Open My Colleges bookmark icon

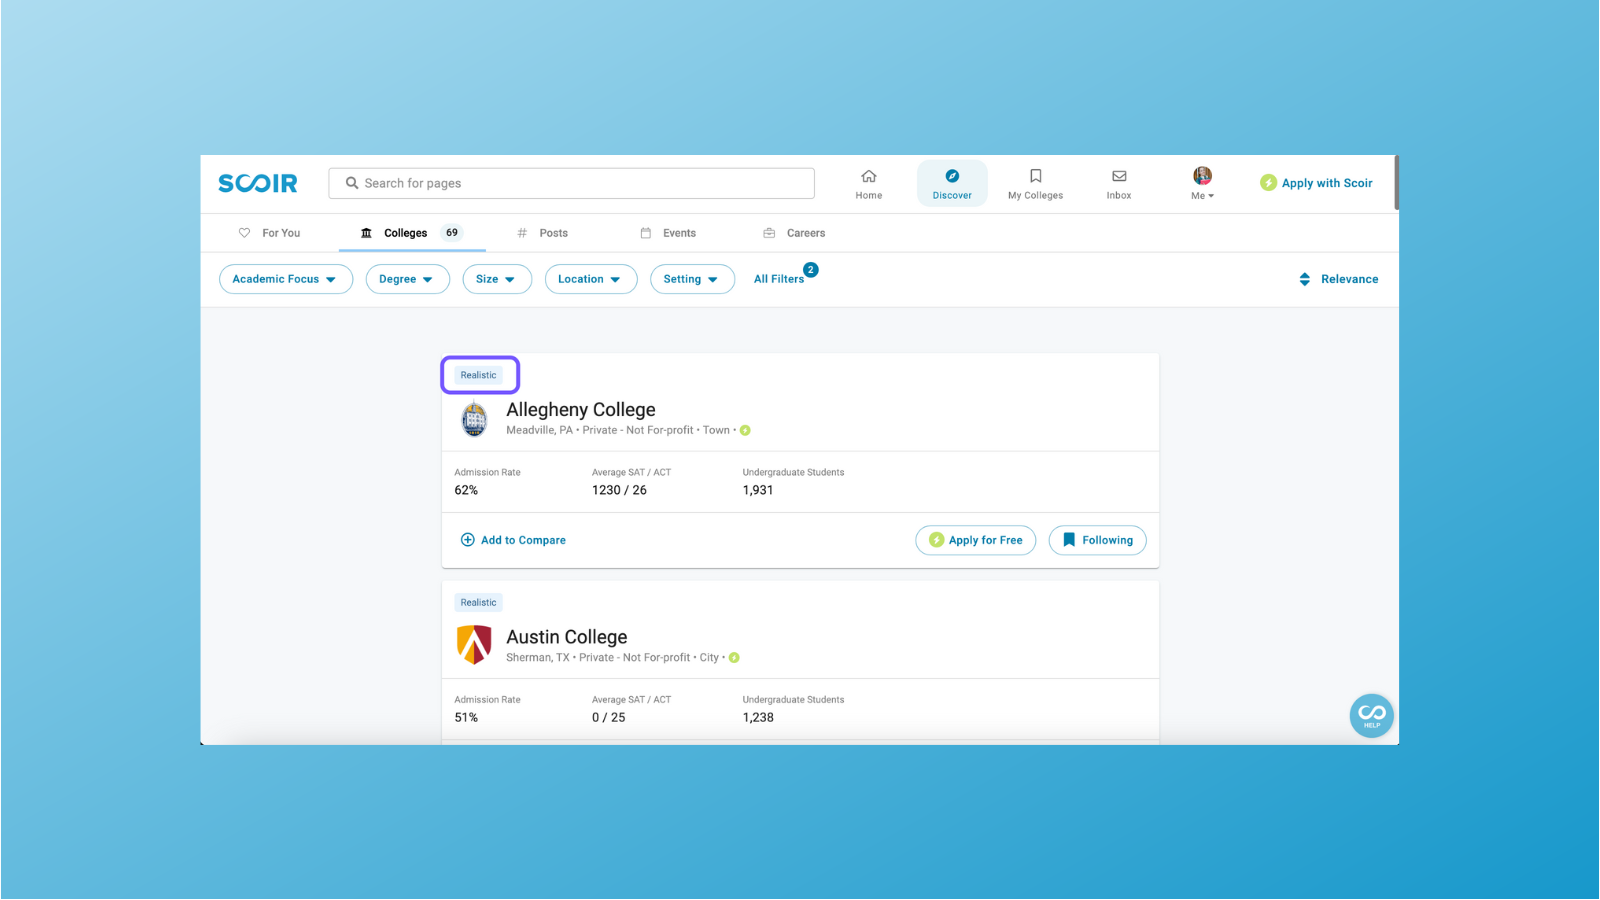pos(1035,182)
